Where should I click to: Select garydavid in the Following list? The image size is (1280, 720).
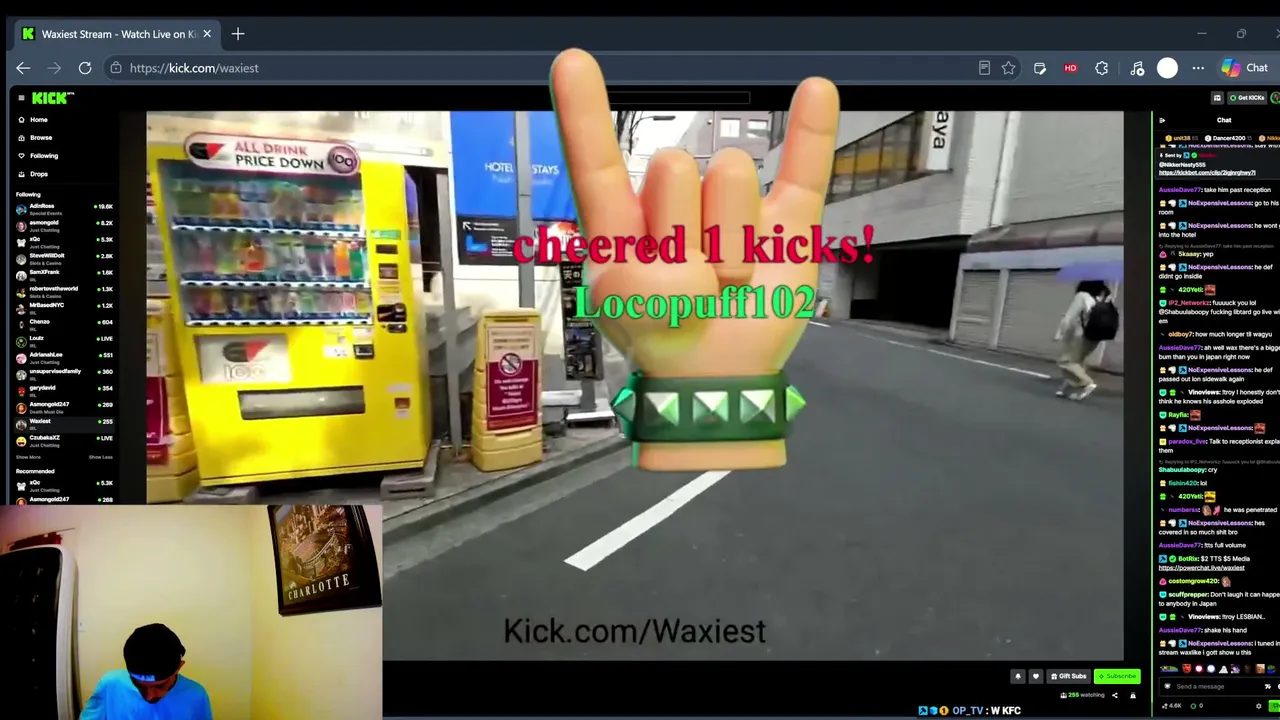click(64, 389)
